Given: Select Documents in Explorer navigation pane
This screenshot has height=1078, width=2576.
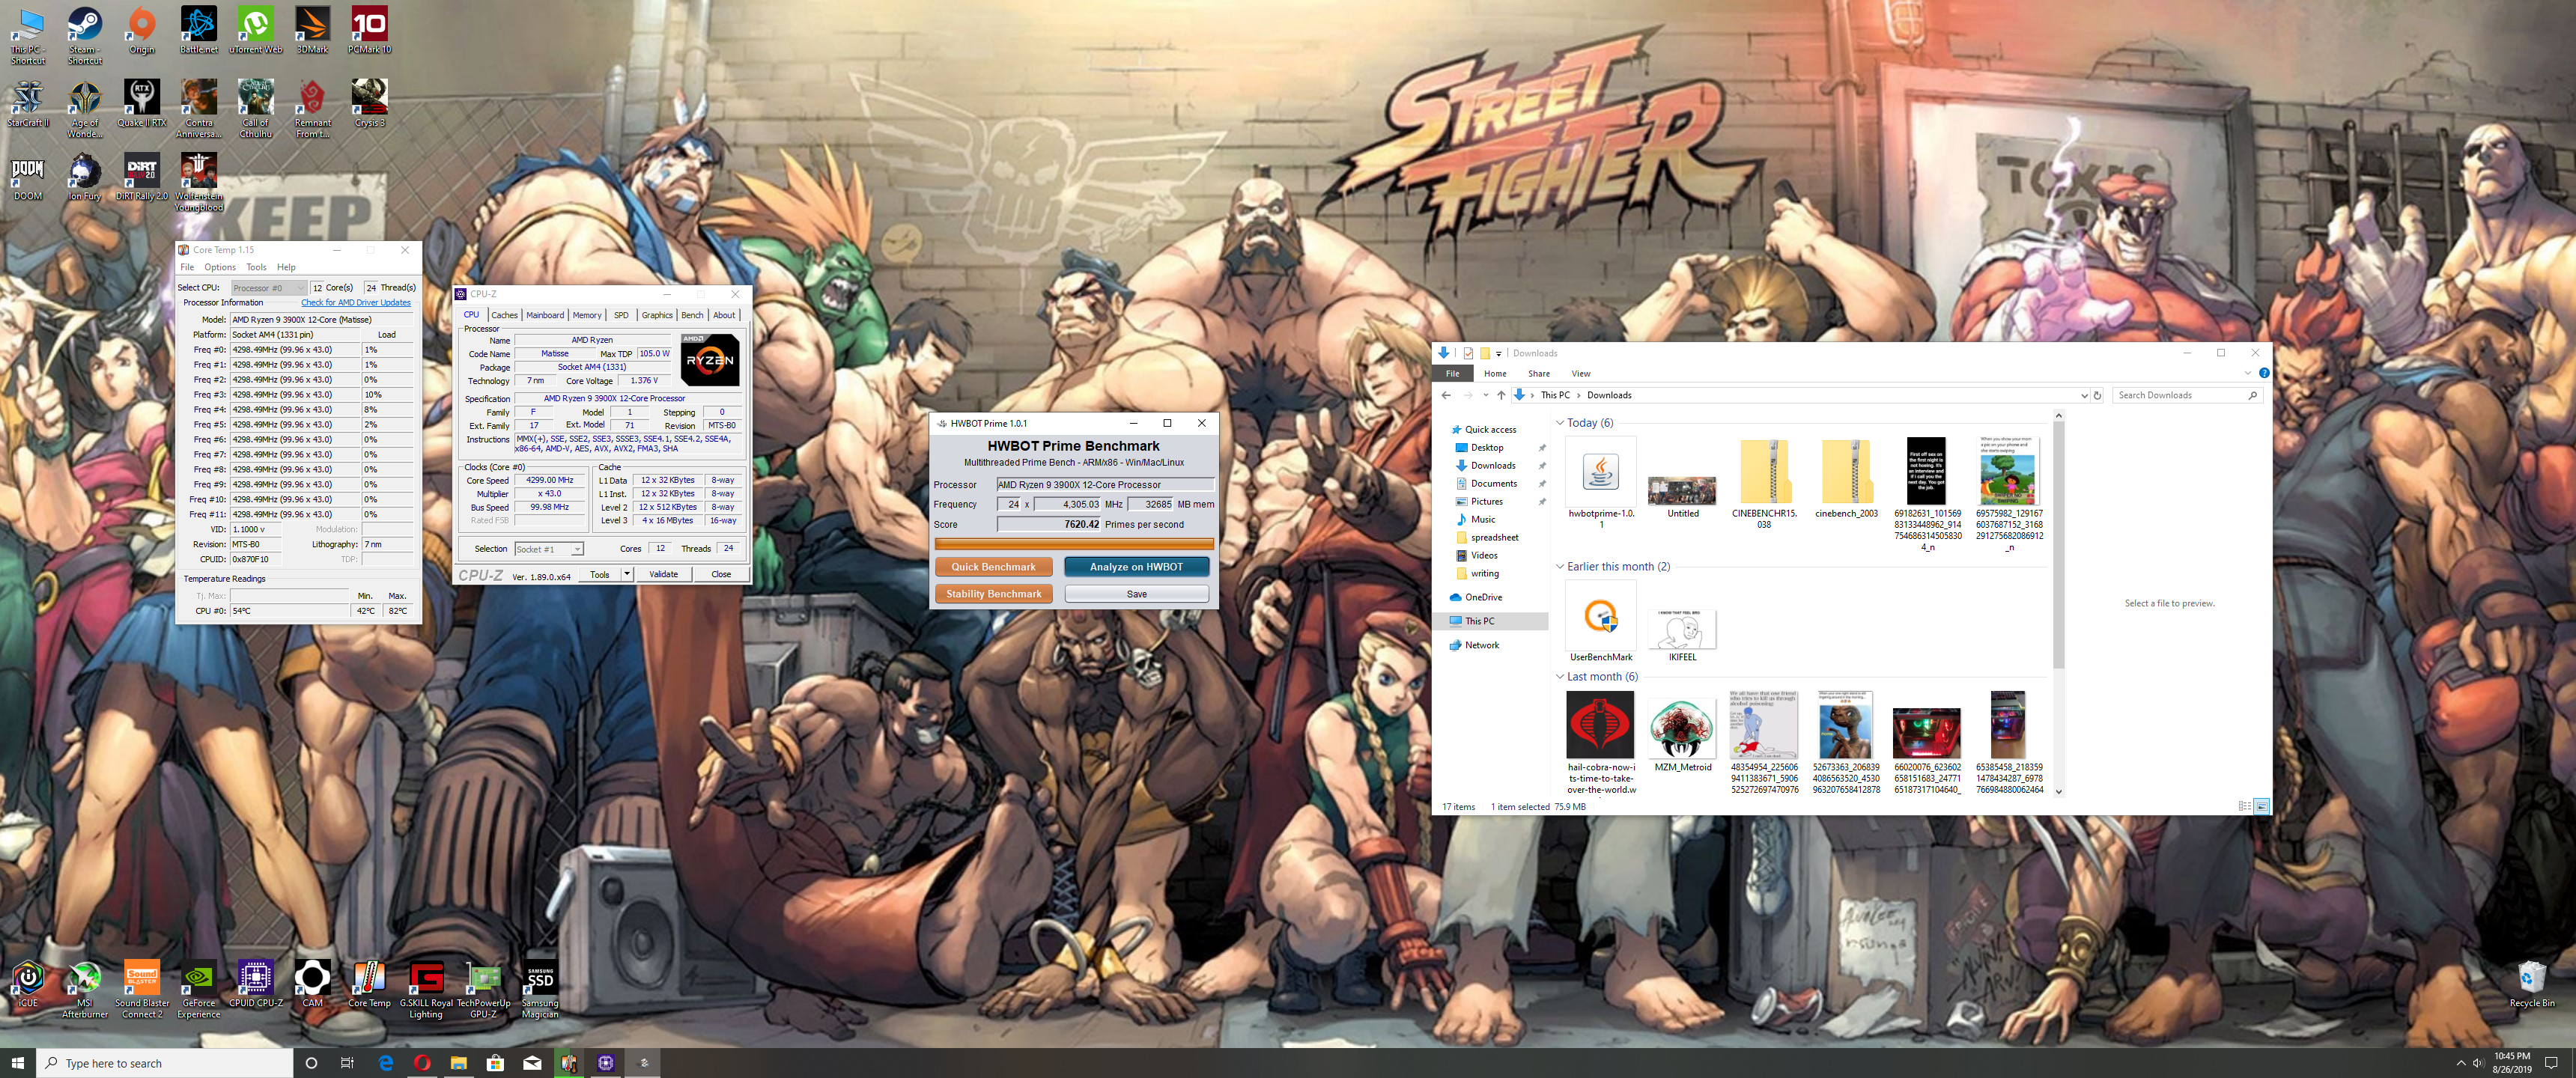Looking at the screenshot, I should [x=1493, y=484].
